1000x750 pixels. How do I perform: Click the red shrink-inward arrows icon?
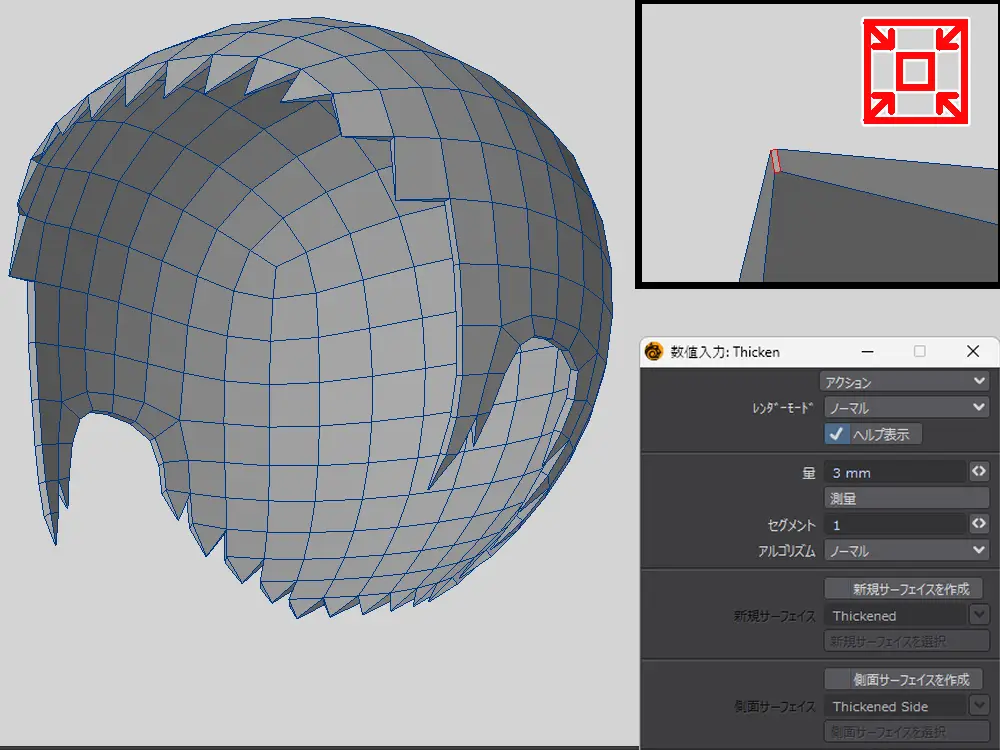pyautogui.click(x=916, y=71)
